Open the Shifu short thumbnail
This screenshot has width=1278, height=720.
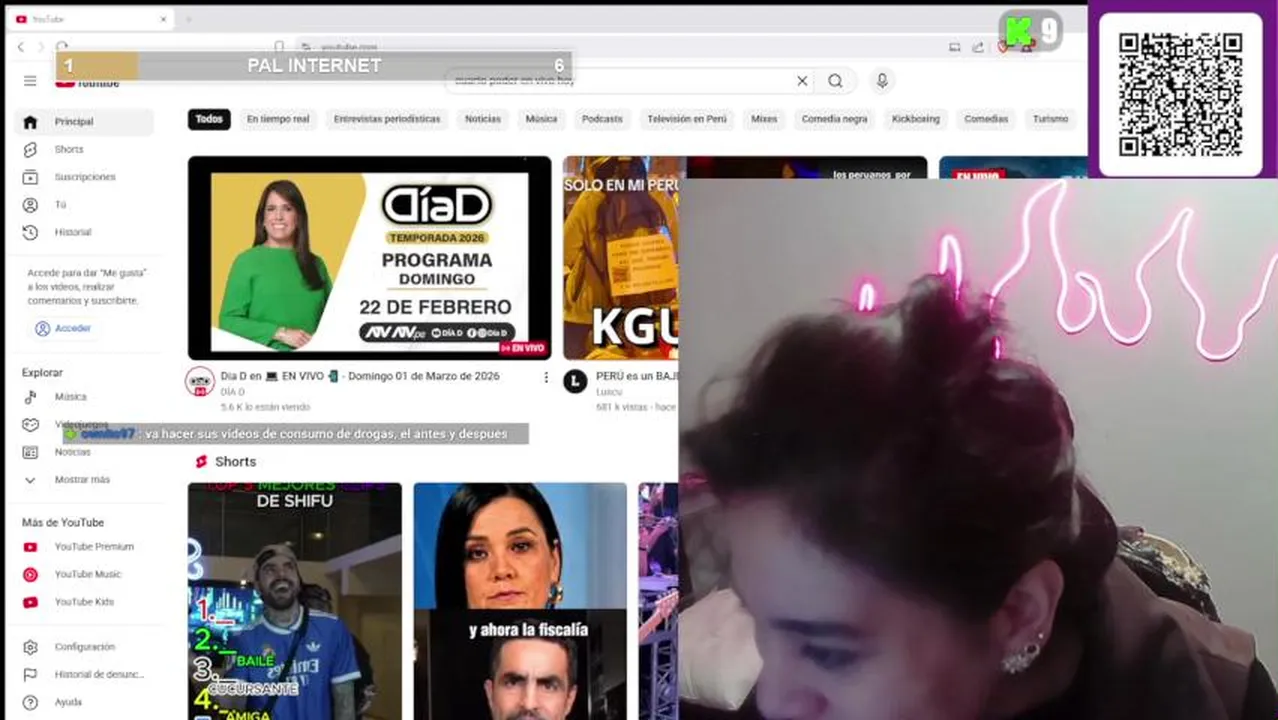point(294,601)
